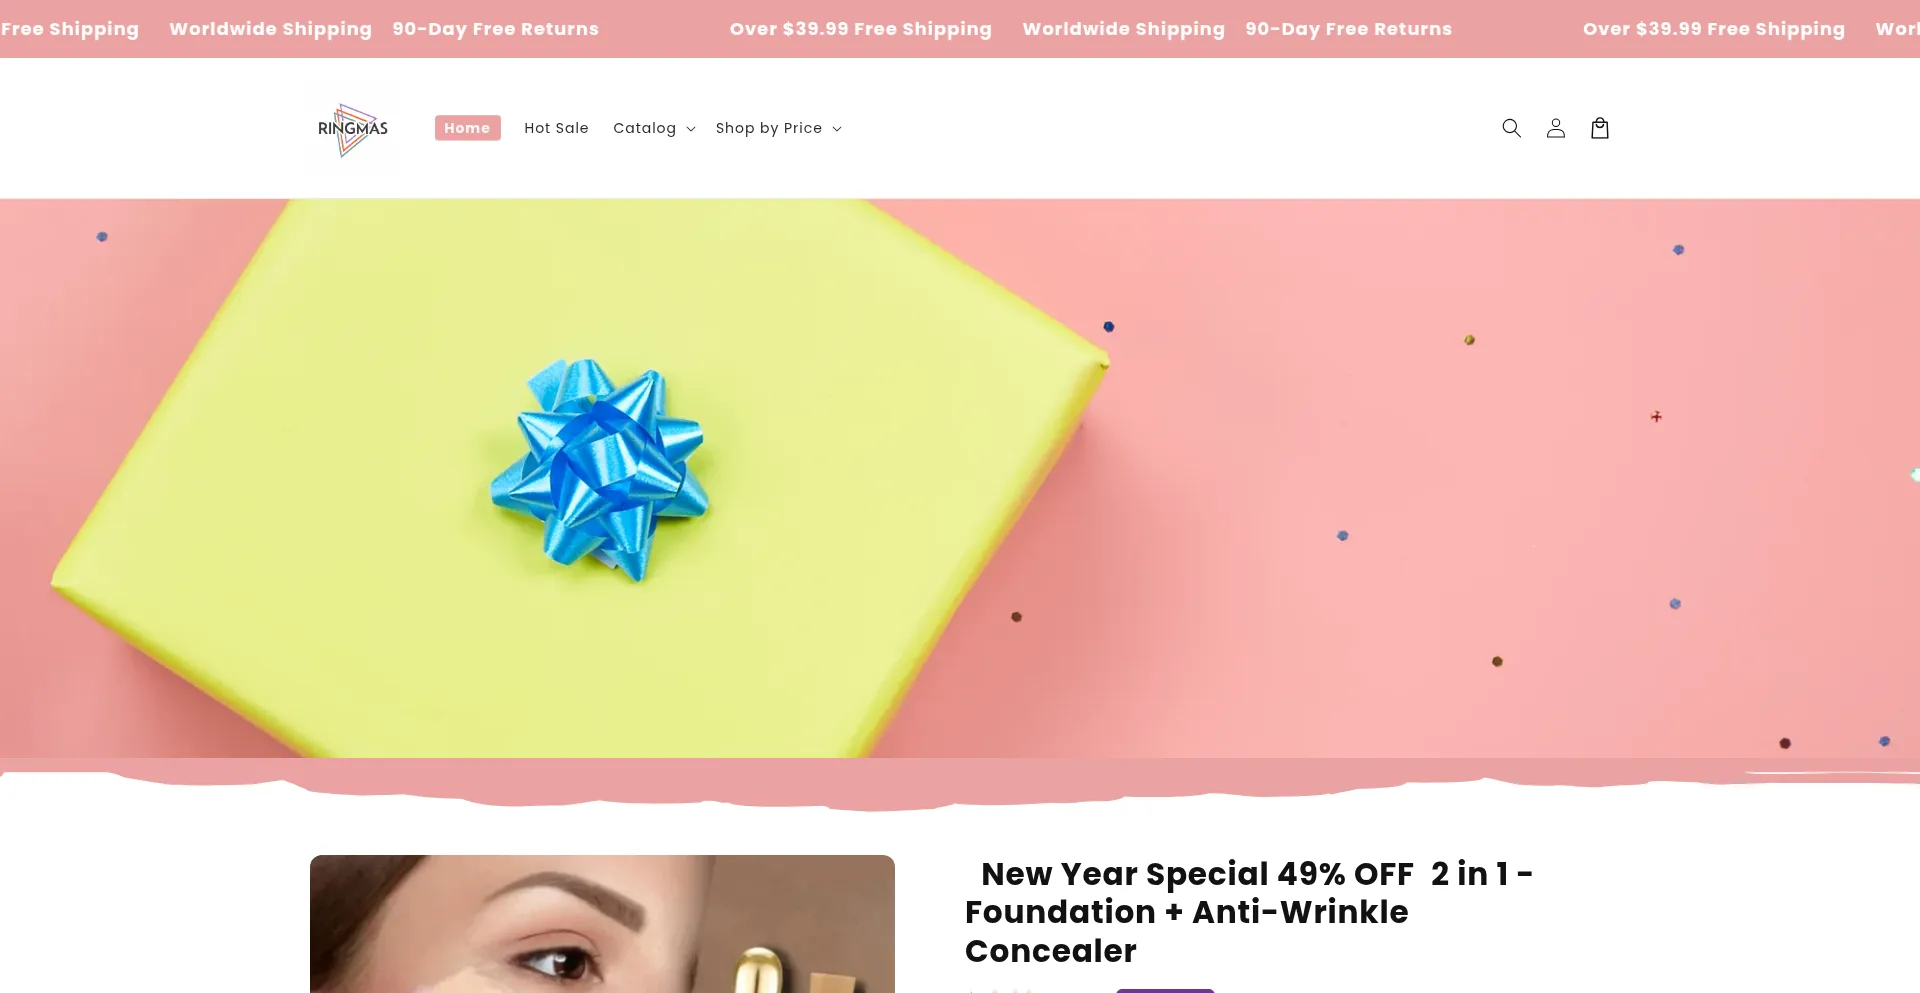Viewport: 1920px width, 993px height.
Task: Click the yellow gift box banner image
Action: [x=580, y=478]
